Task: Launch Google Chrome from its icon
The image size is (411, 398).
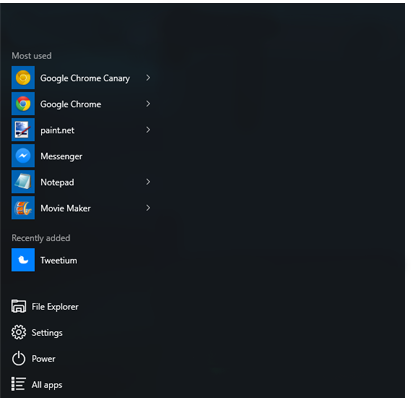Action: 23,104
